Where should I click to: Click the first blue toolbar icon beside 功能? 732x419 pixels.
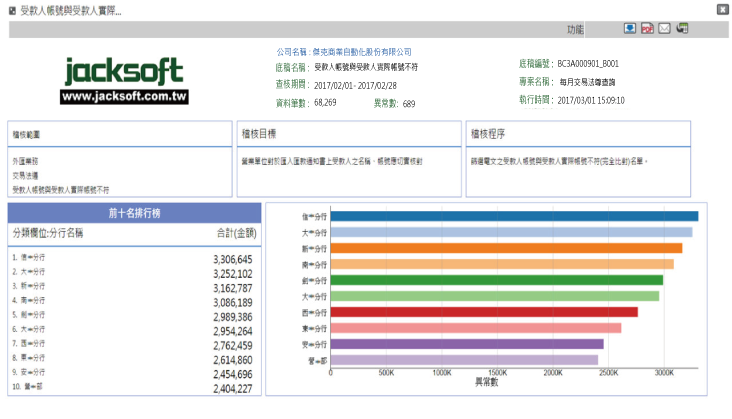pyautogui.click(x=630, y=29)
